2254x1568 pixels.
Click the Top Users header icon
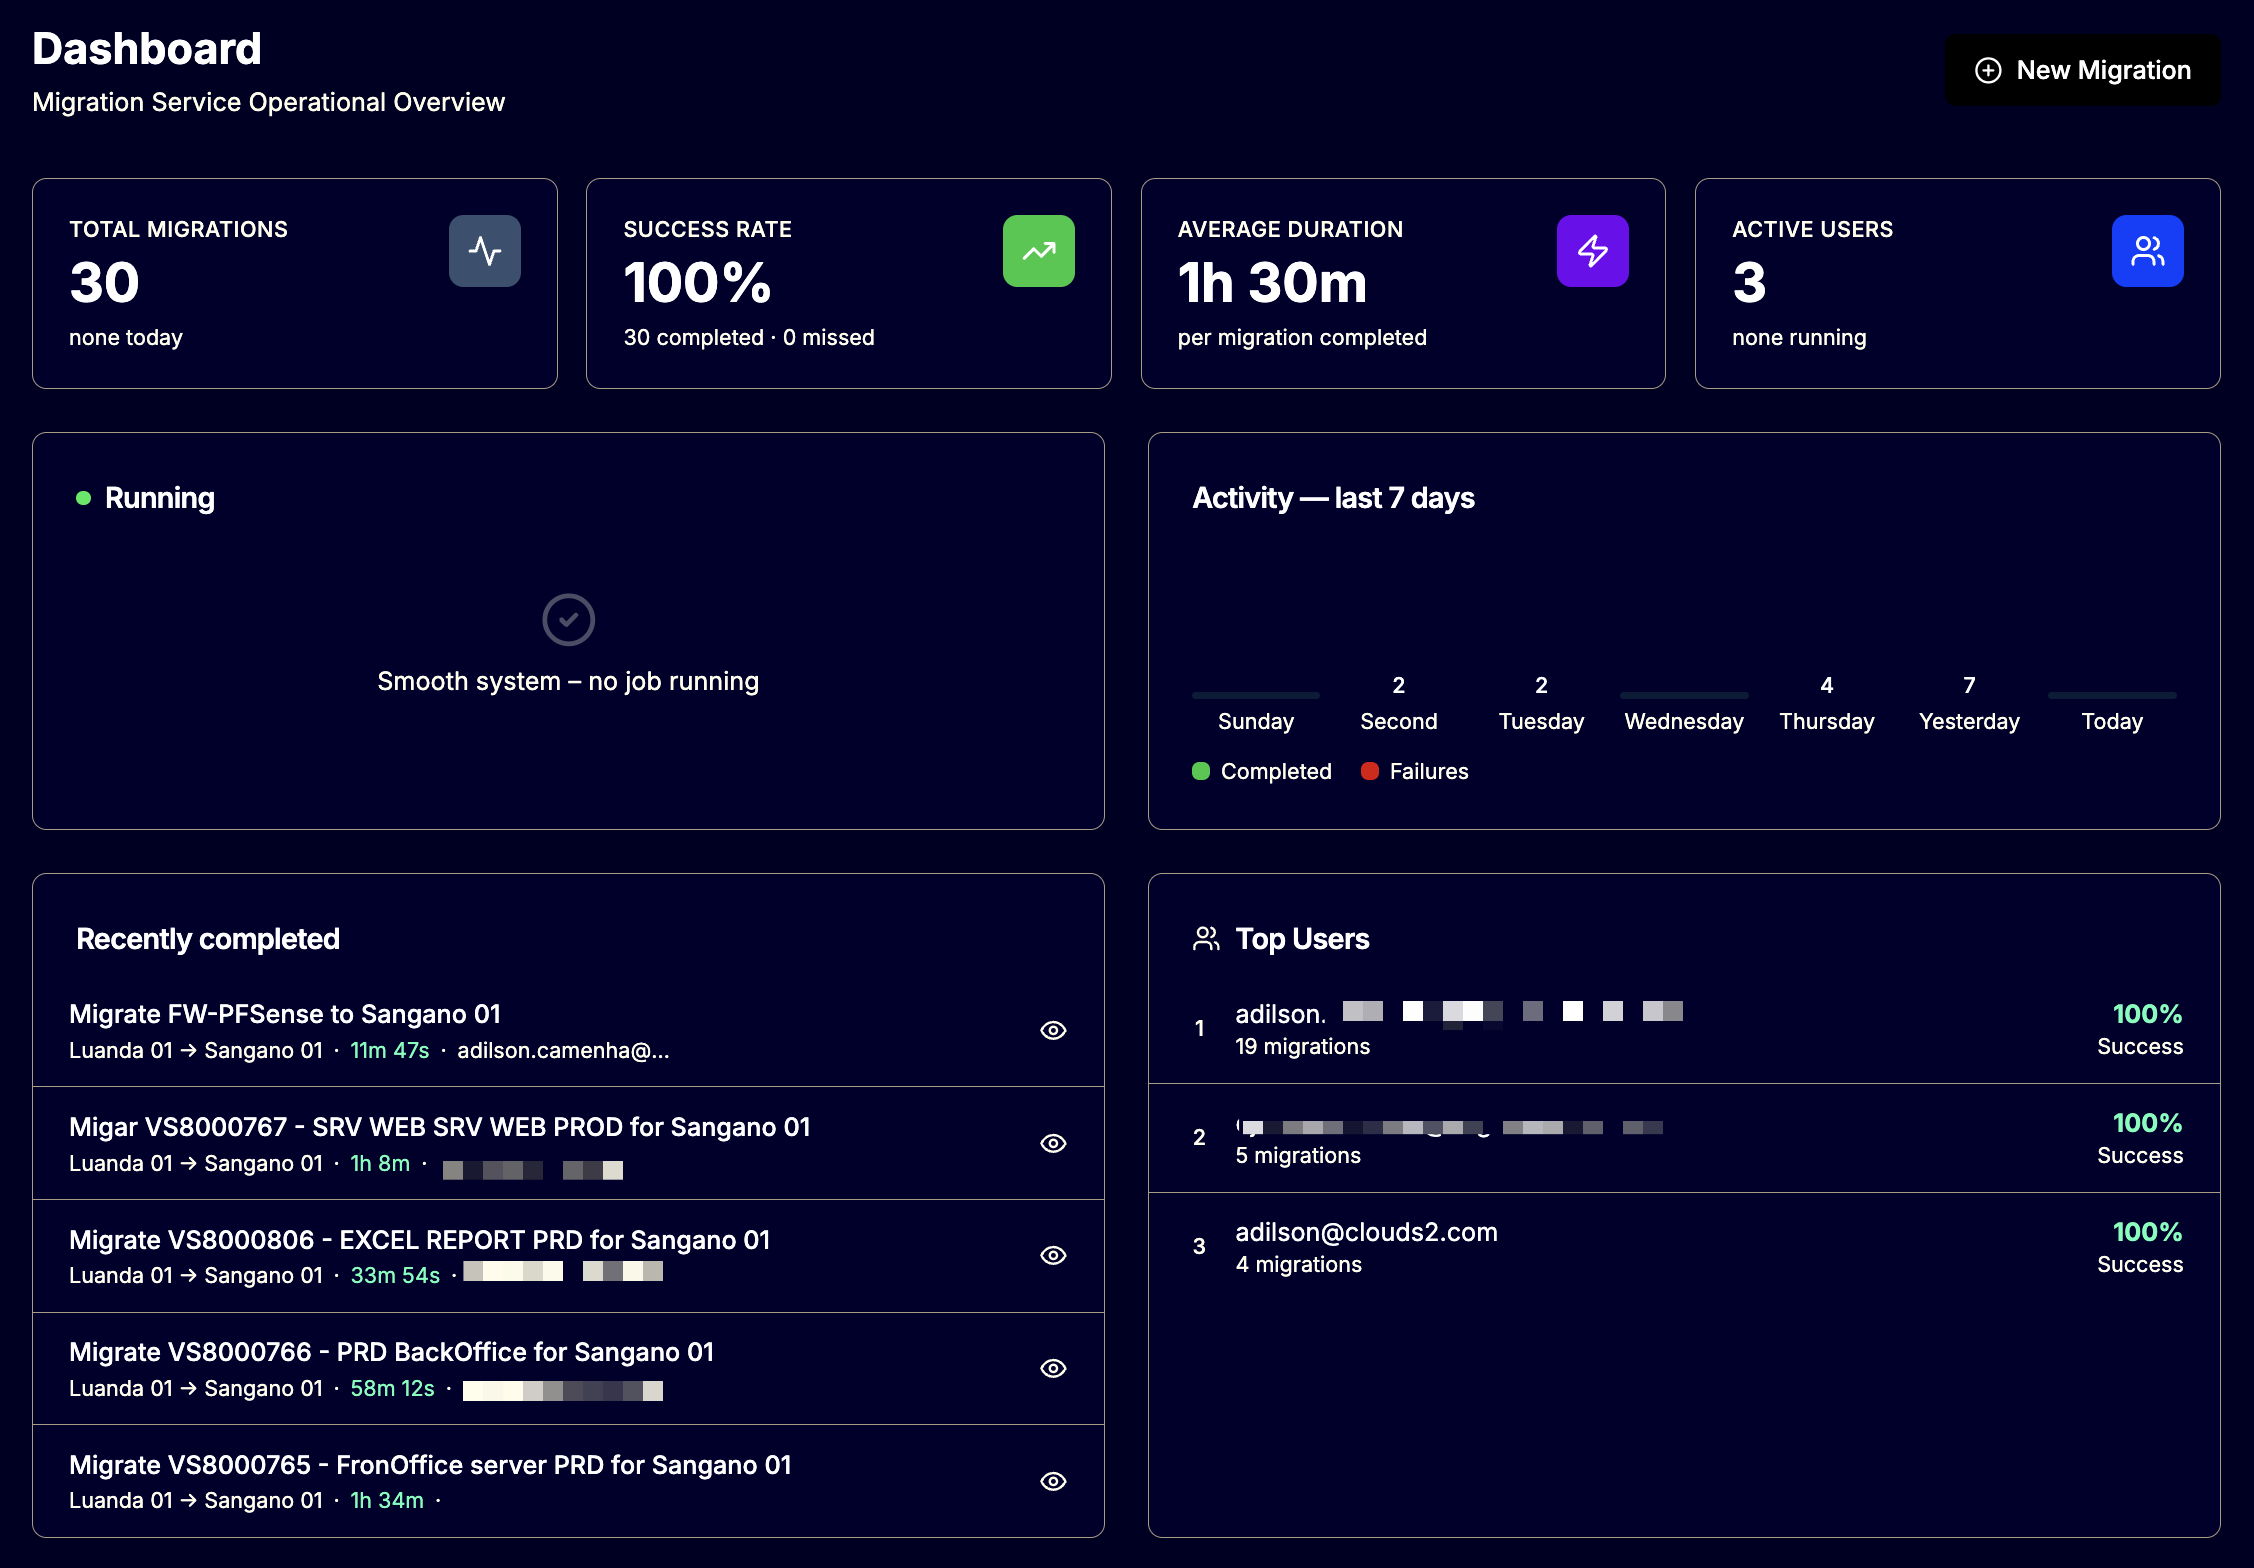pos(1206,939)
